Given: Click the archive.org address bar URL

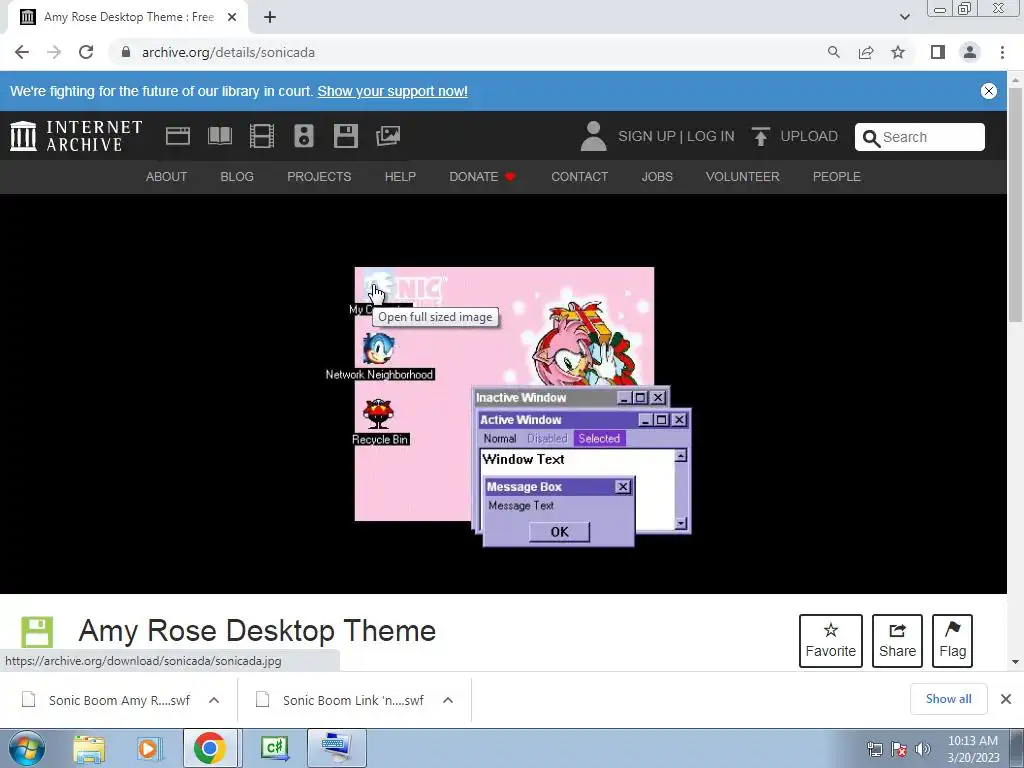Looking at the screenshot, I should click(229, 52).
